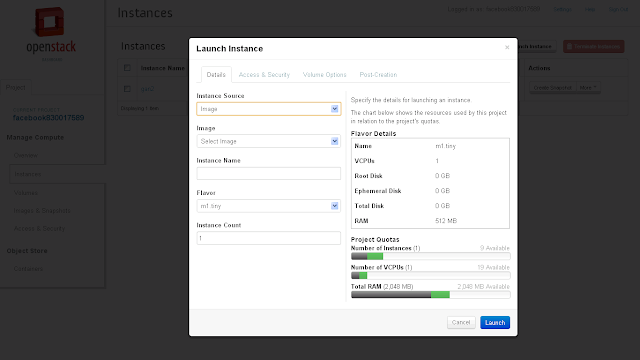
Task: Switch to the Access & Security tab
Action: click(264, 75)
